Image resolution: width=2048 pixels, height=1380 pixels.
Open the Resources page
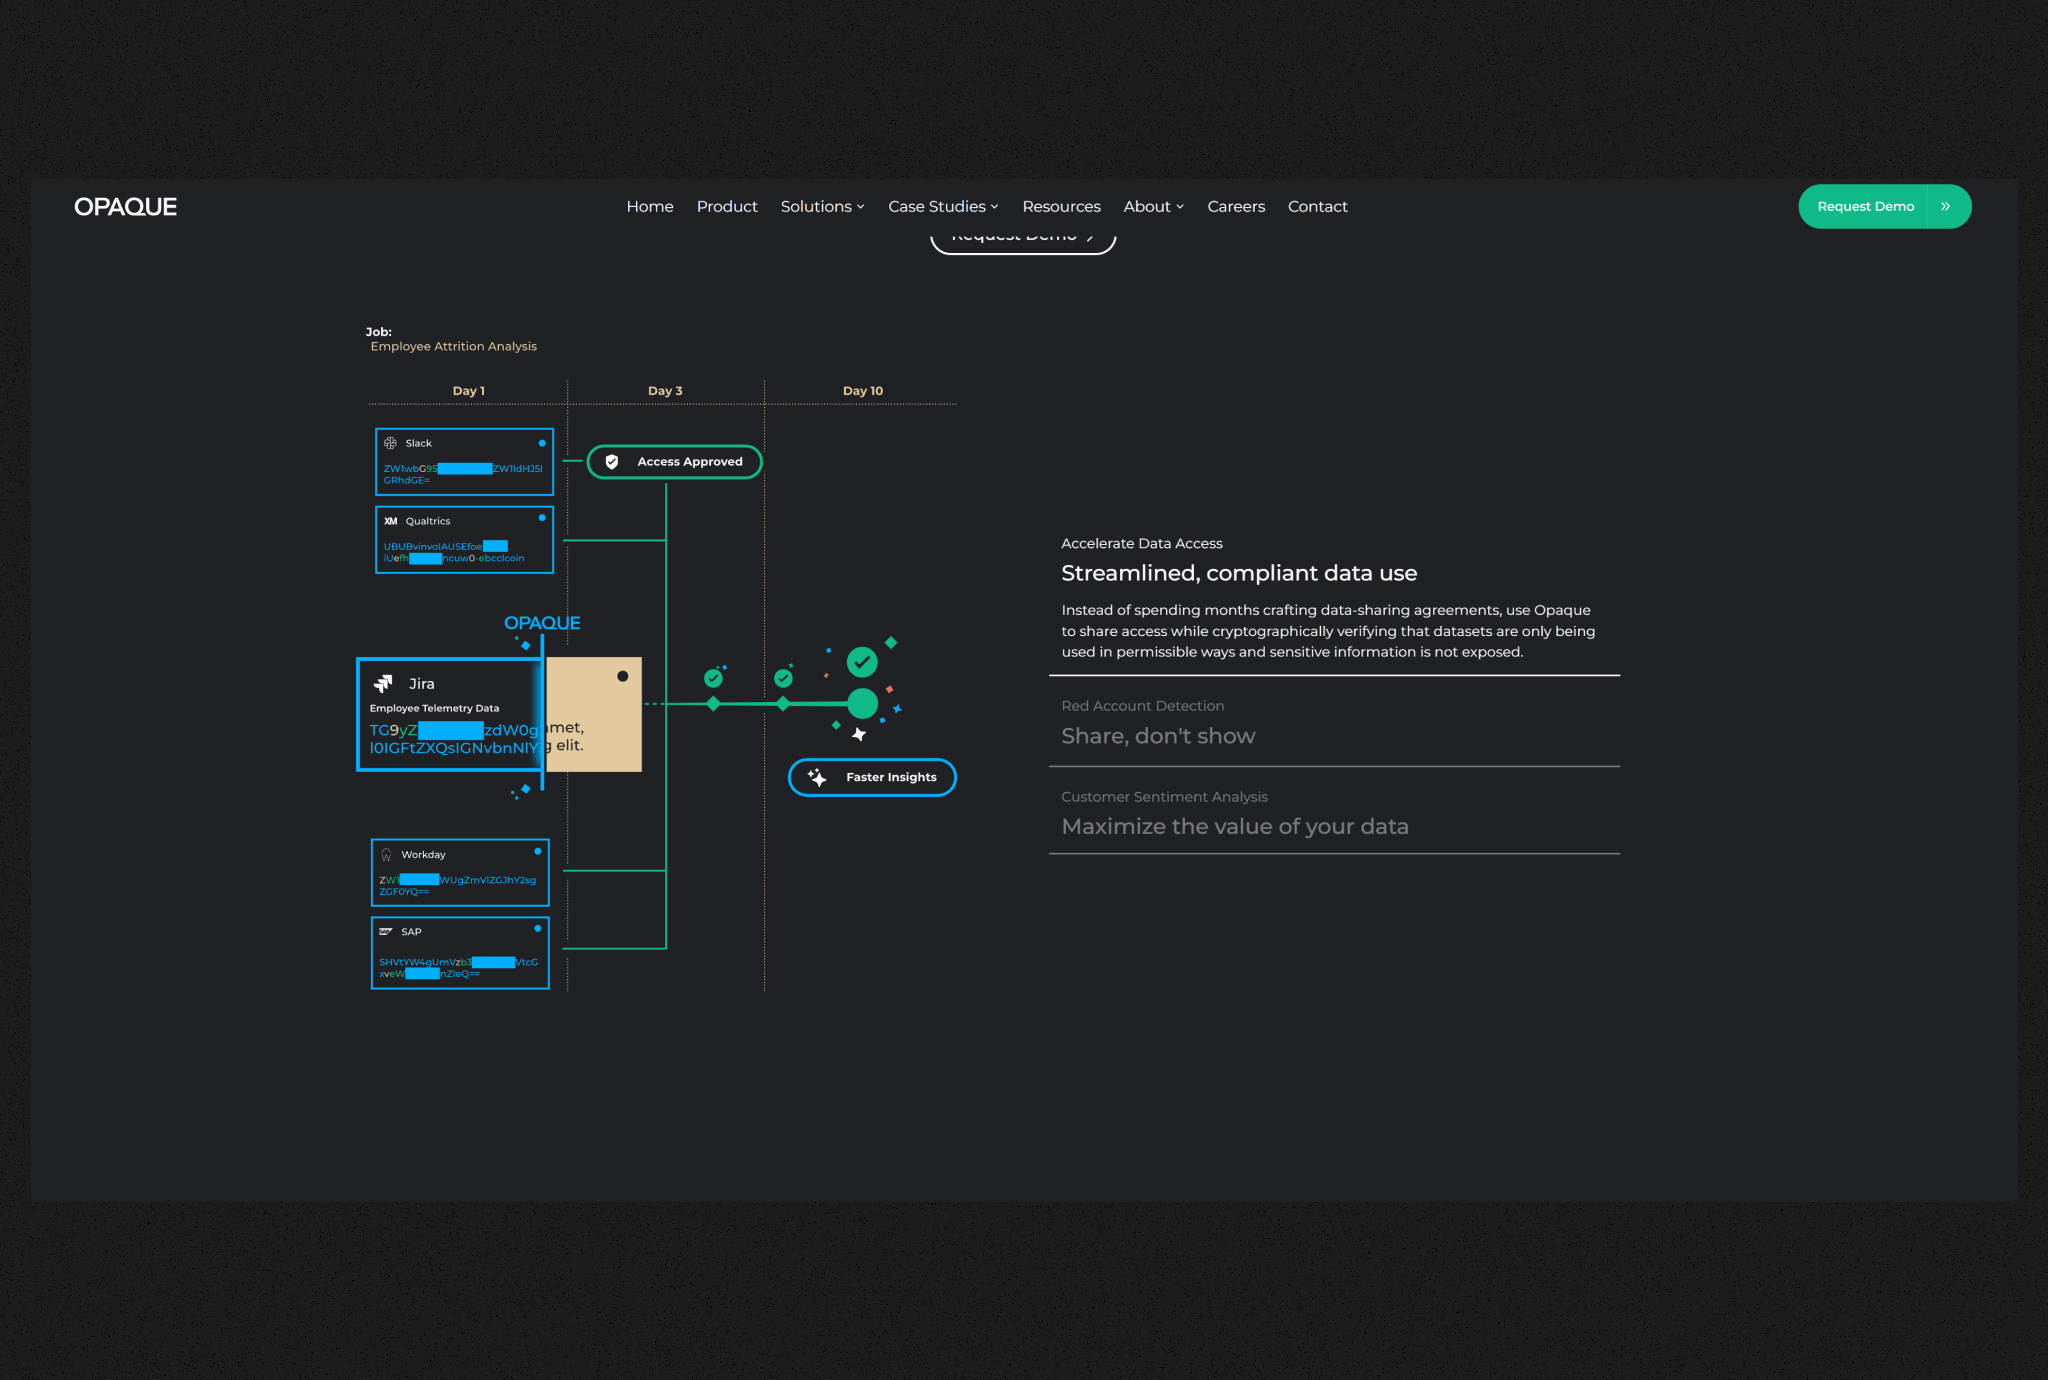tap(1061, 207)
